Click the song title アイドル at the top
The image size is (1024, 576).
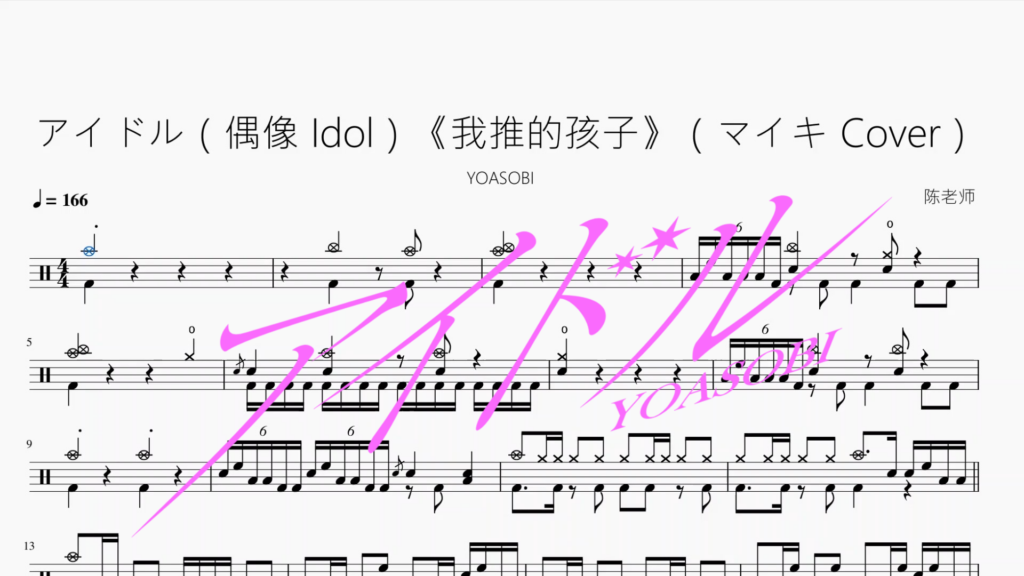(x=110, y=133)
